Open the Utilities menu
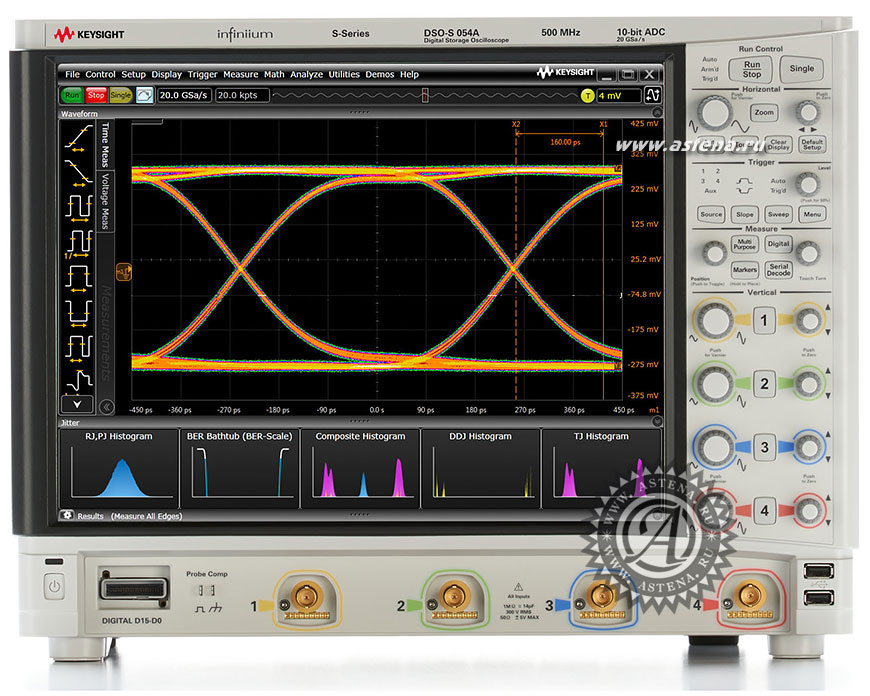Image resolution: width=870 pixels, height=696 pixels. [x=344, y=74]
